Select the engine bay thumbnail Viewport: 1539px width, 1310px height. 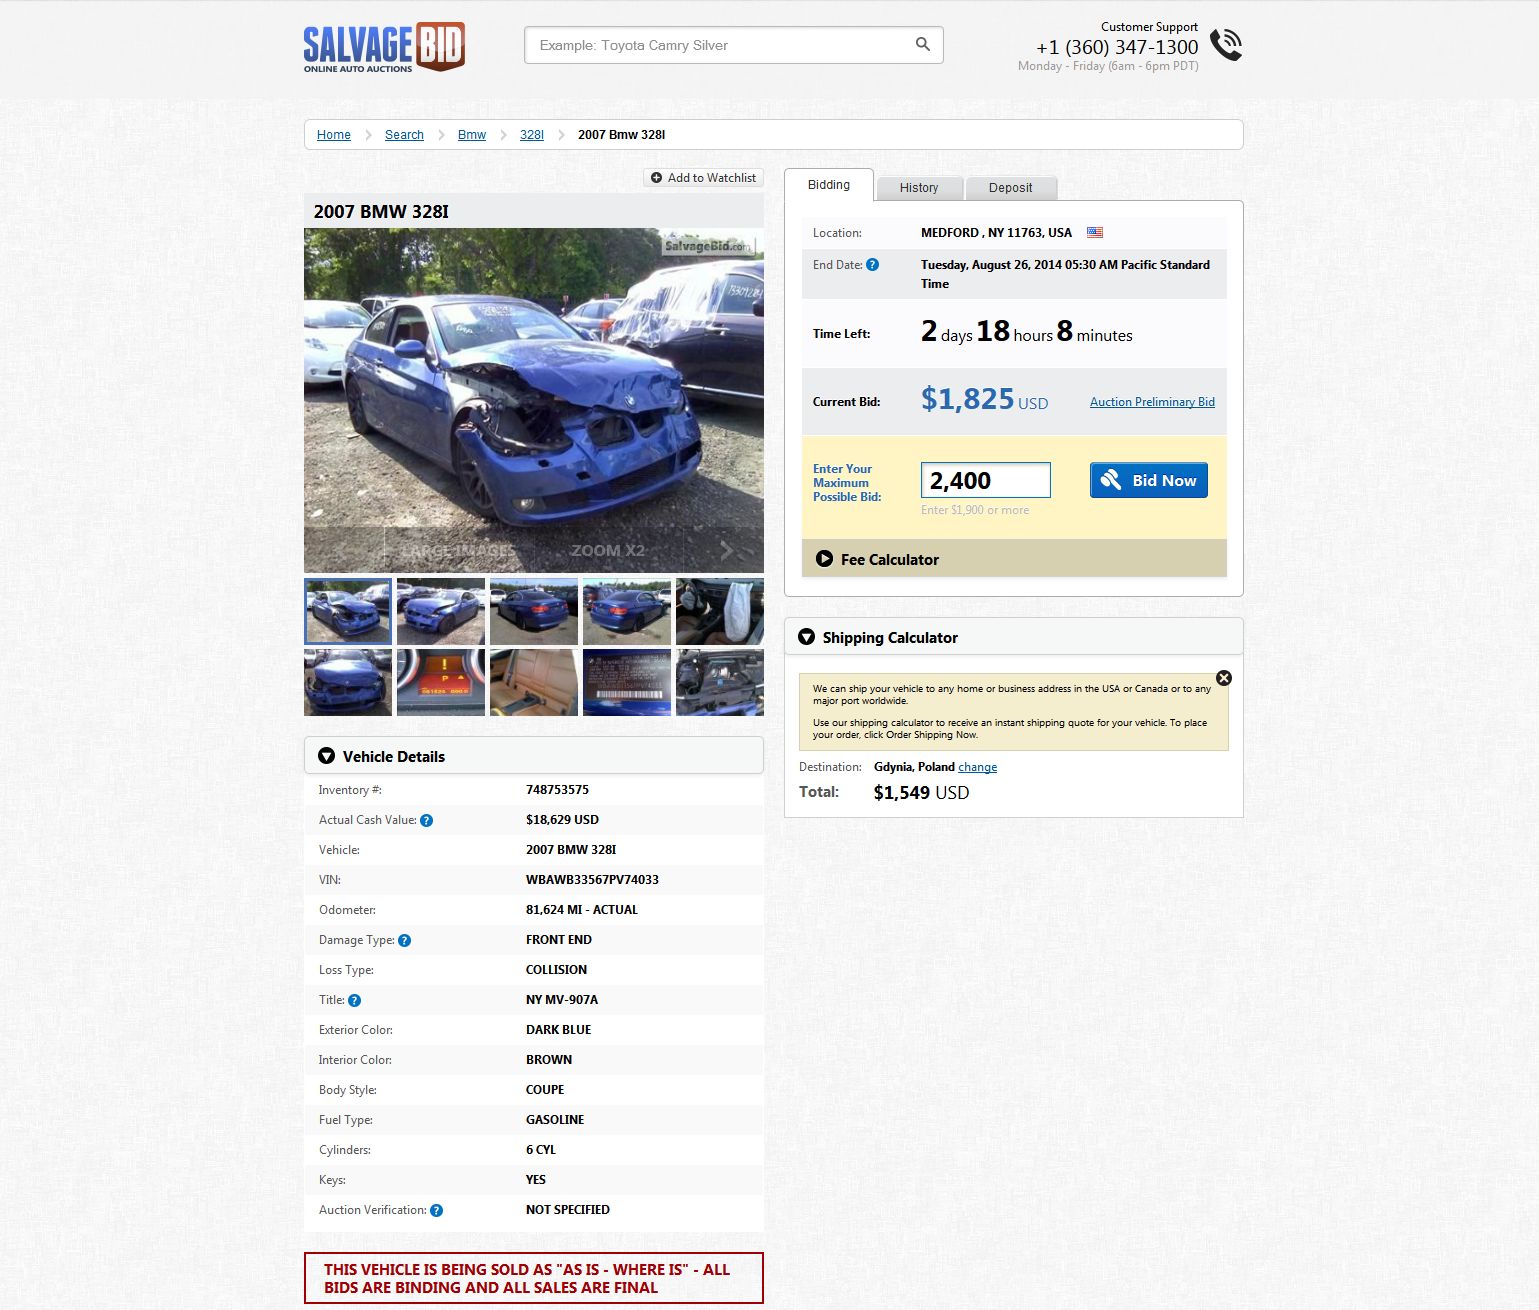coord(720,682)
